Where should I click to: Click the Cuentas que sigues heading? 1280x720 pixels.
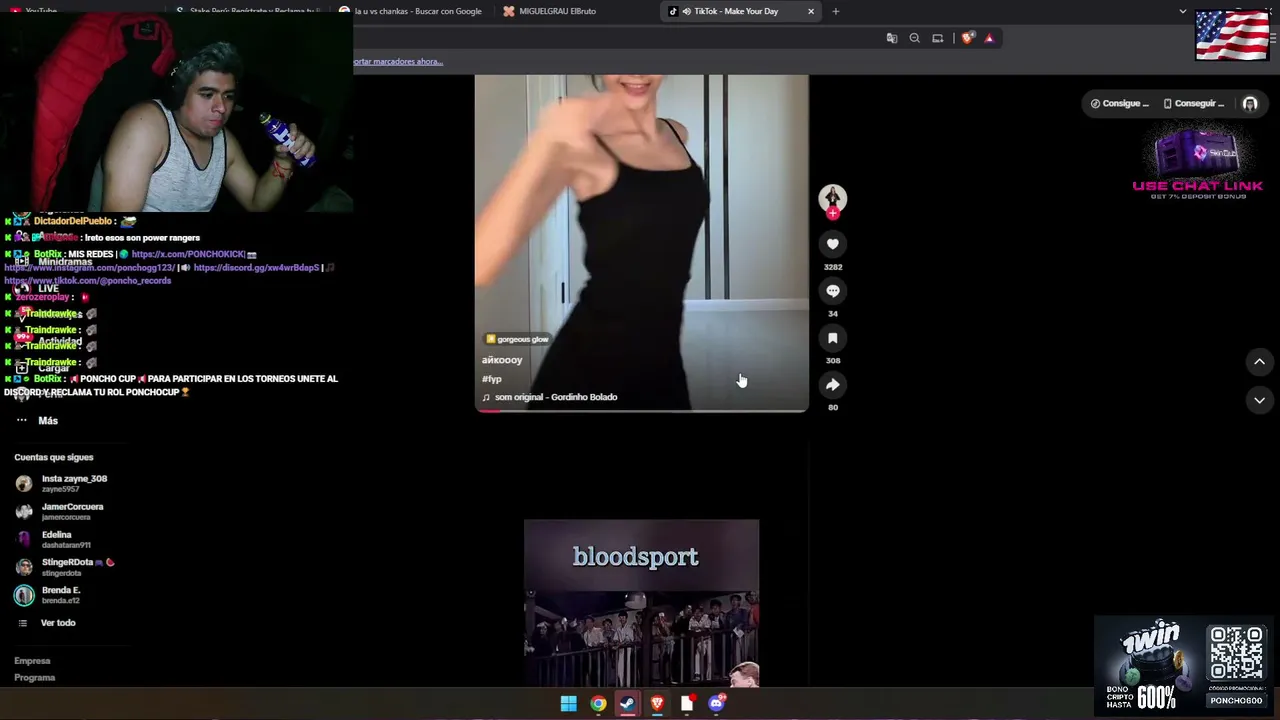[54, 457]
